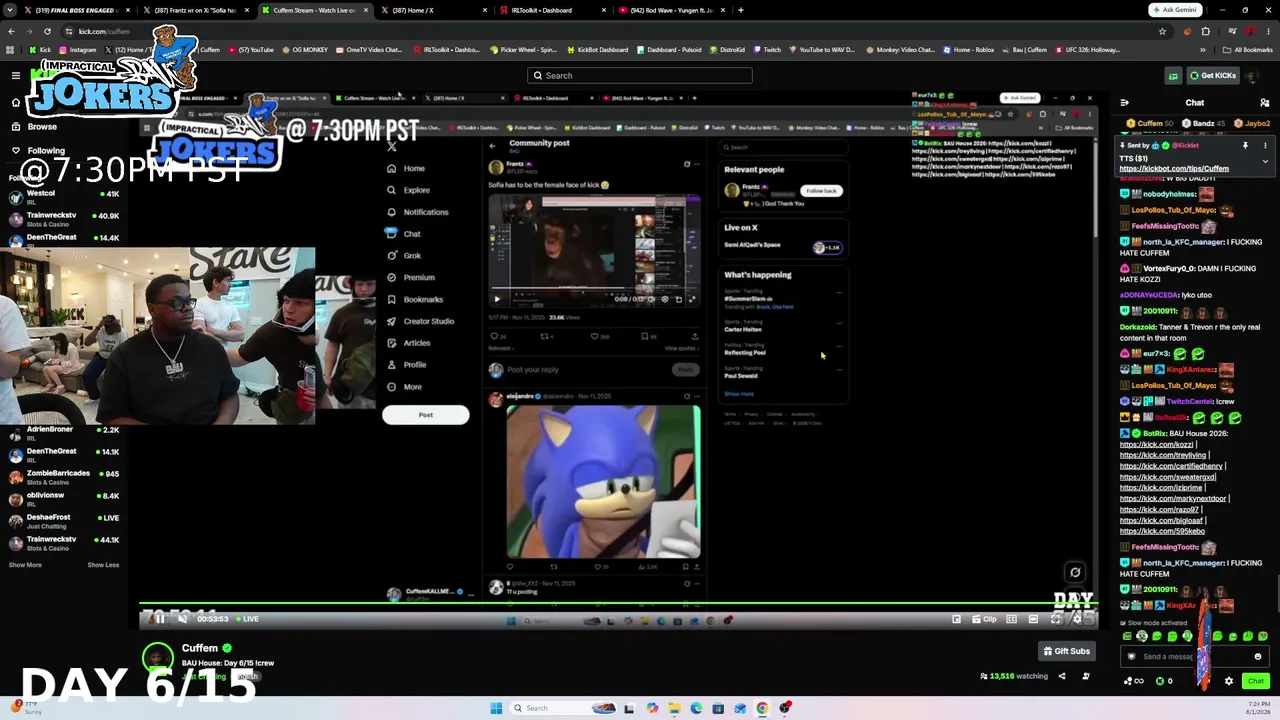The height and width of the screenshot is (720, 1280).
Task: Open chat settings gear icon
Action: [1229, 681]
